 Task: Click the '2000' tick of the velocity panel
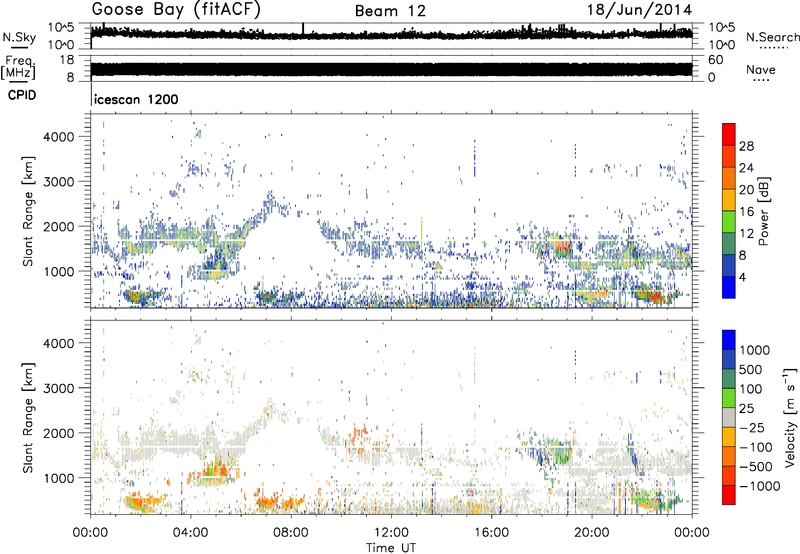[x=58, y=433]
